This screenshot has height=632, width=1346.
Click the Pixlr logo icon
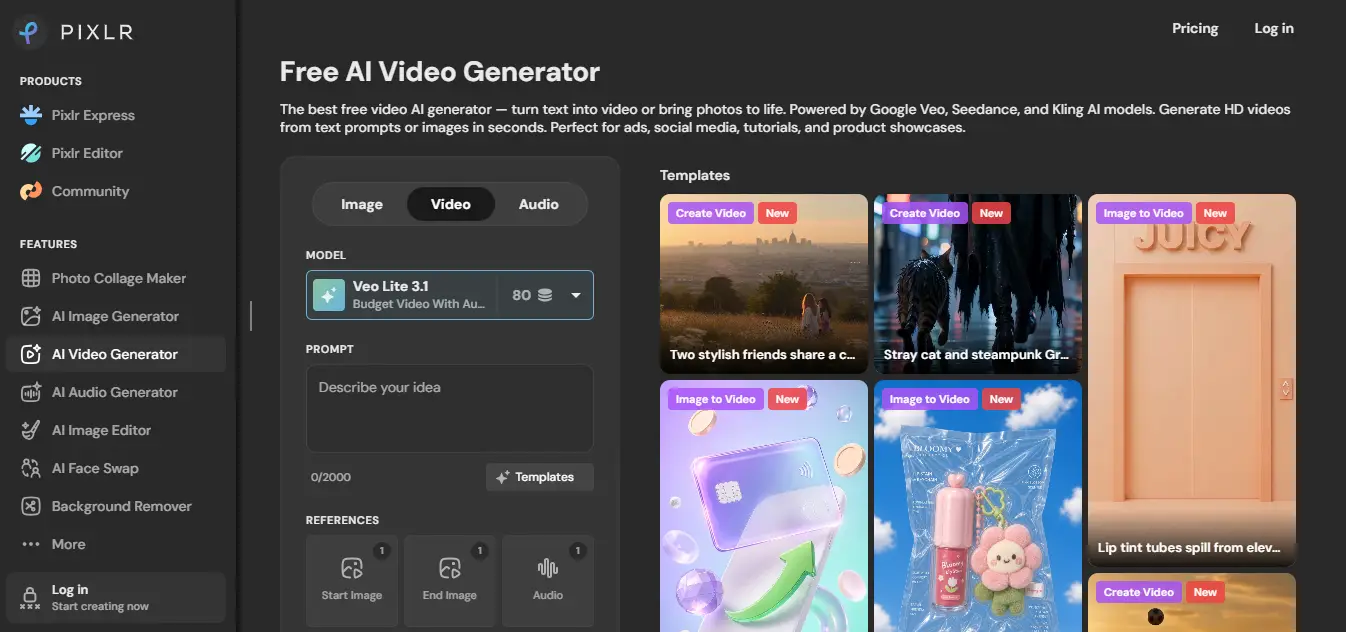pos(31,32)
